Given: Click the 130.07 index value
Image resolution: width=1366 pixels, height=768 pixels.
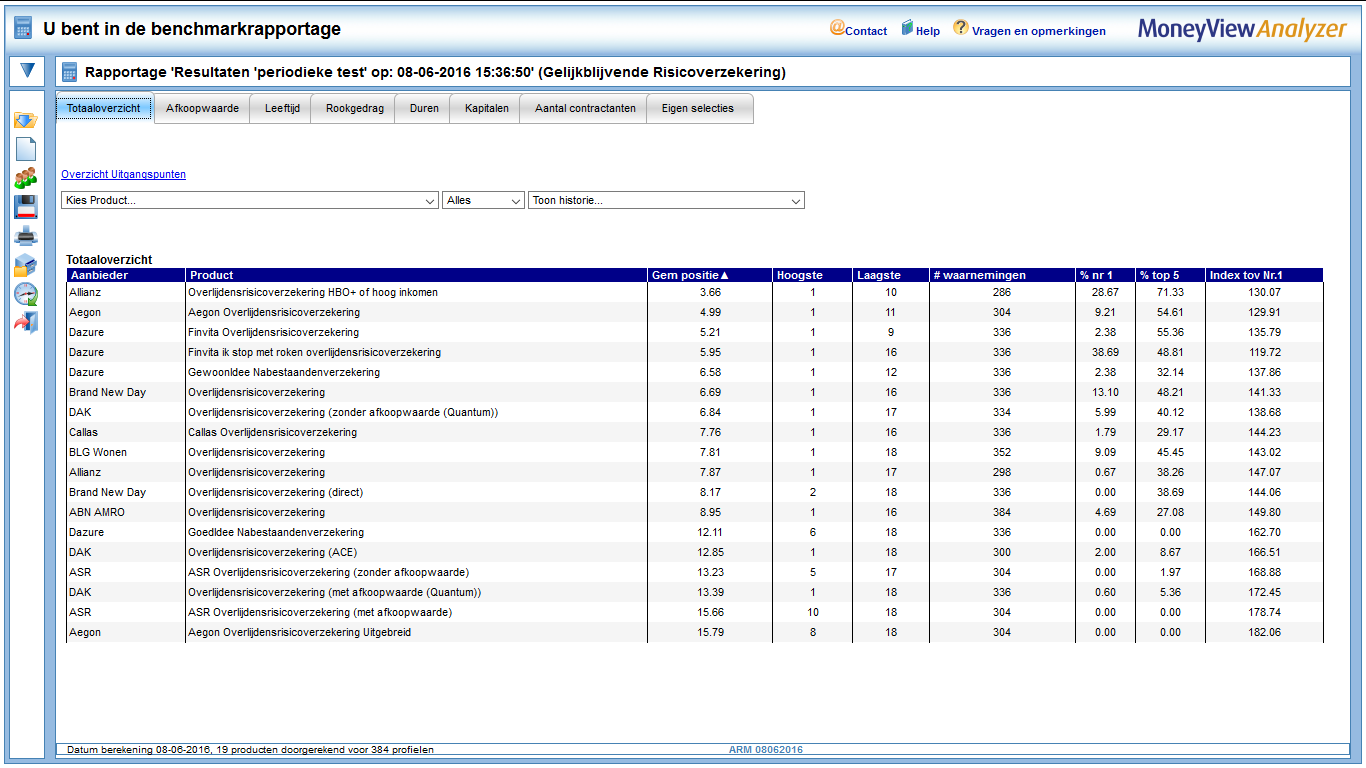Looking at the screenshot, I should click(1265, 292).
